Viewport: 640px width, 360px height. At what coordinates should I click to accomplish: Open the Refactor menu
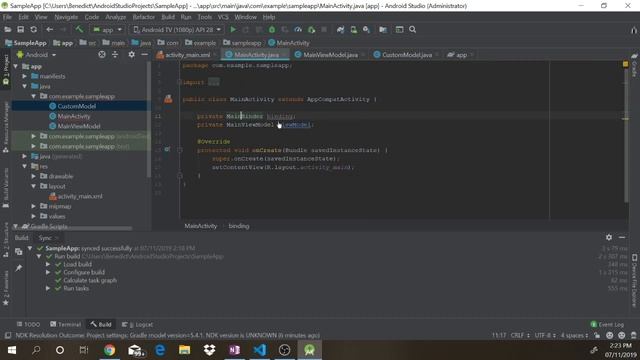point(144,17)
